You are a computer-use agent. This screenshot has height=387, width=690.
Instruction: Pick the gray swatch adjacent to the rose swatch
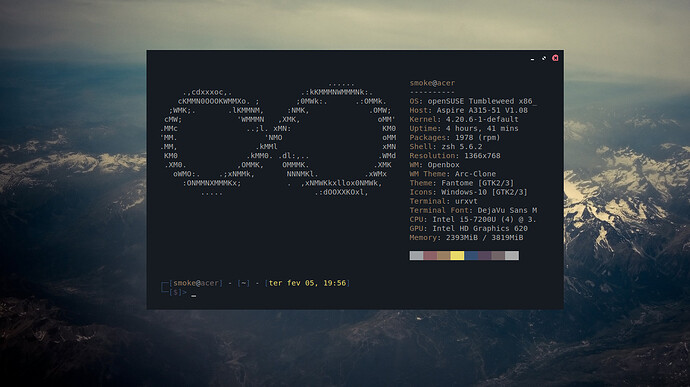coord(416,256)
